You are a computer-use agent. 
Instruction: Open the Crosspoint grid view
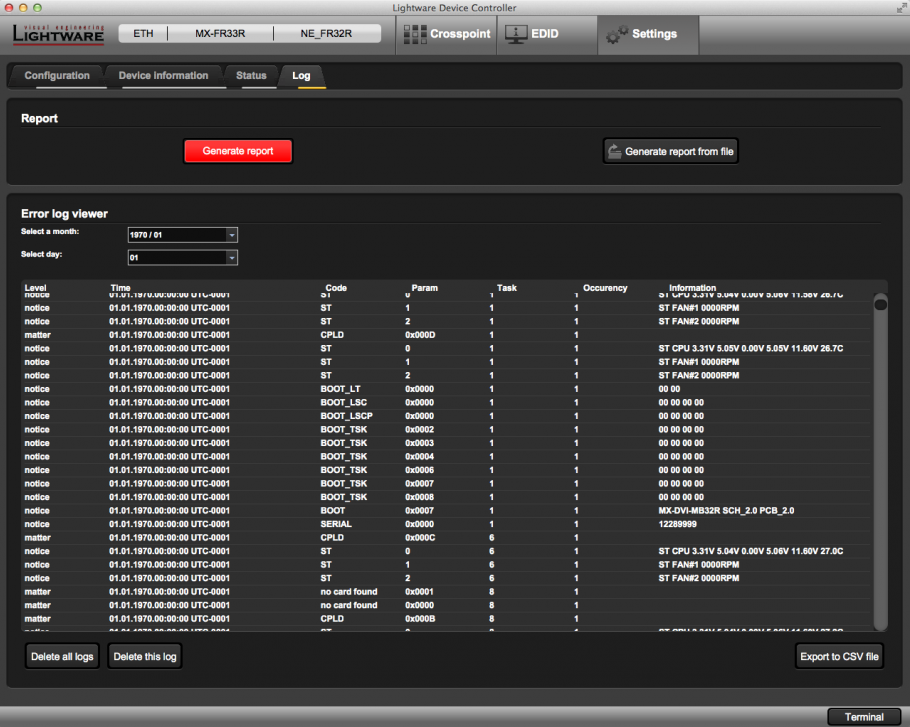coord(447,34)
